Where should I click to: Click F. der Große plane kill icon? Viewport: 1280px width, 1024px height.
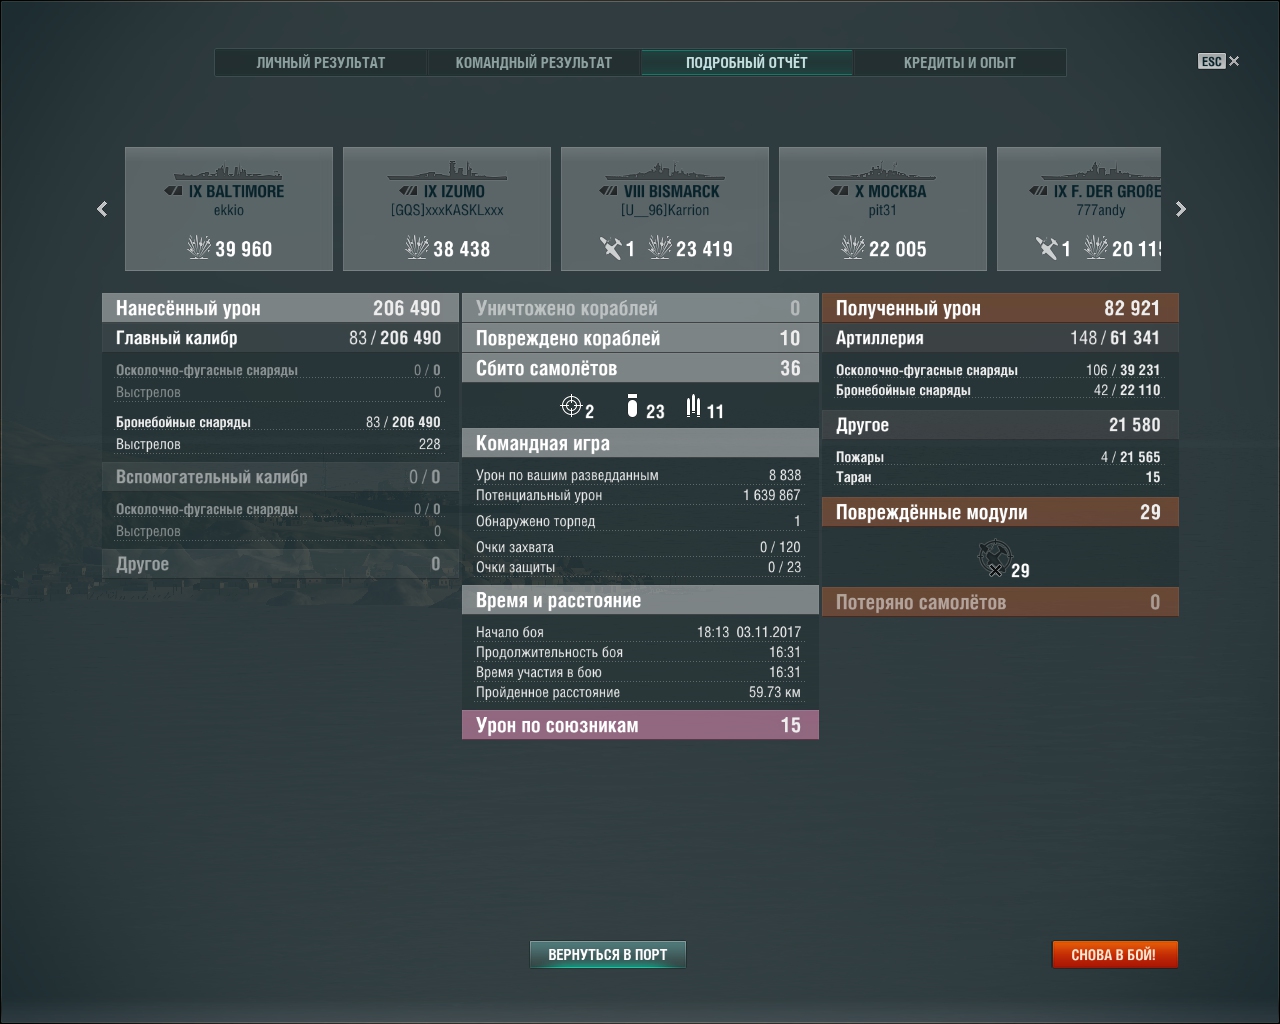(x=1046, y=247)
